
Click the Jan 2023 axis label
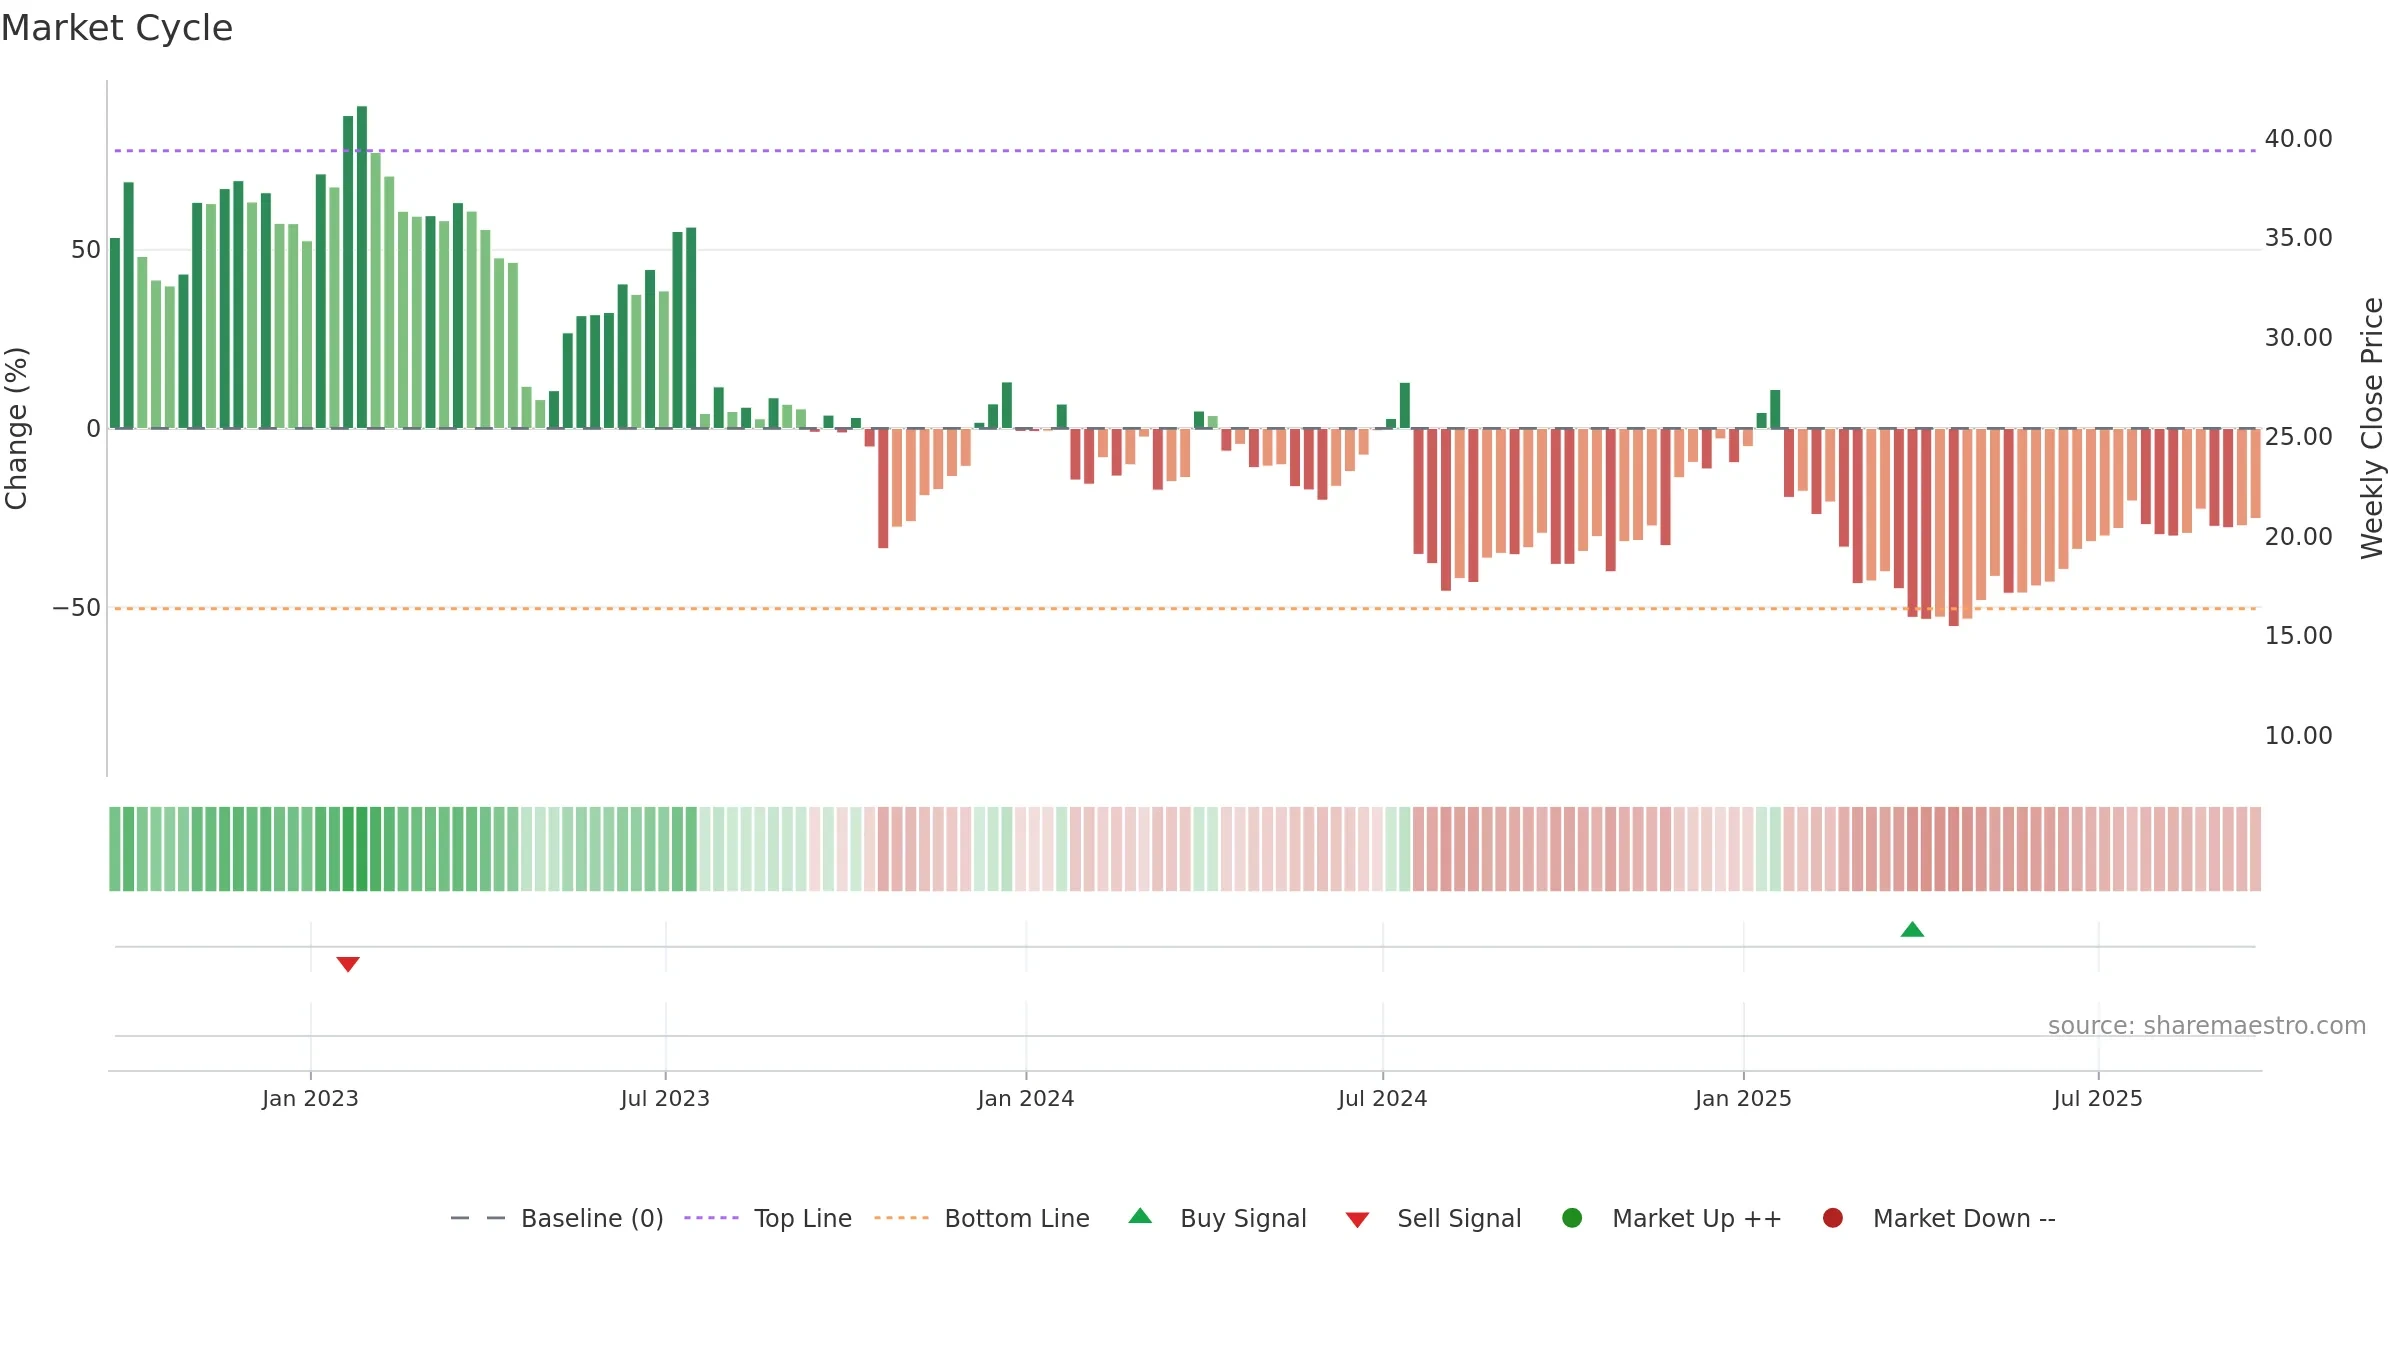tap(310, 1099)
